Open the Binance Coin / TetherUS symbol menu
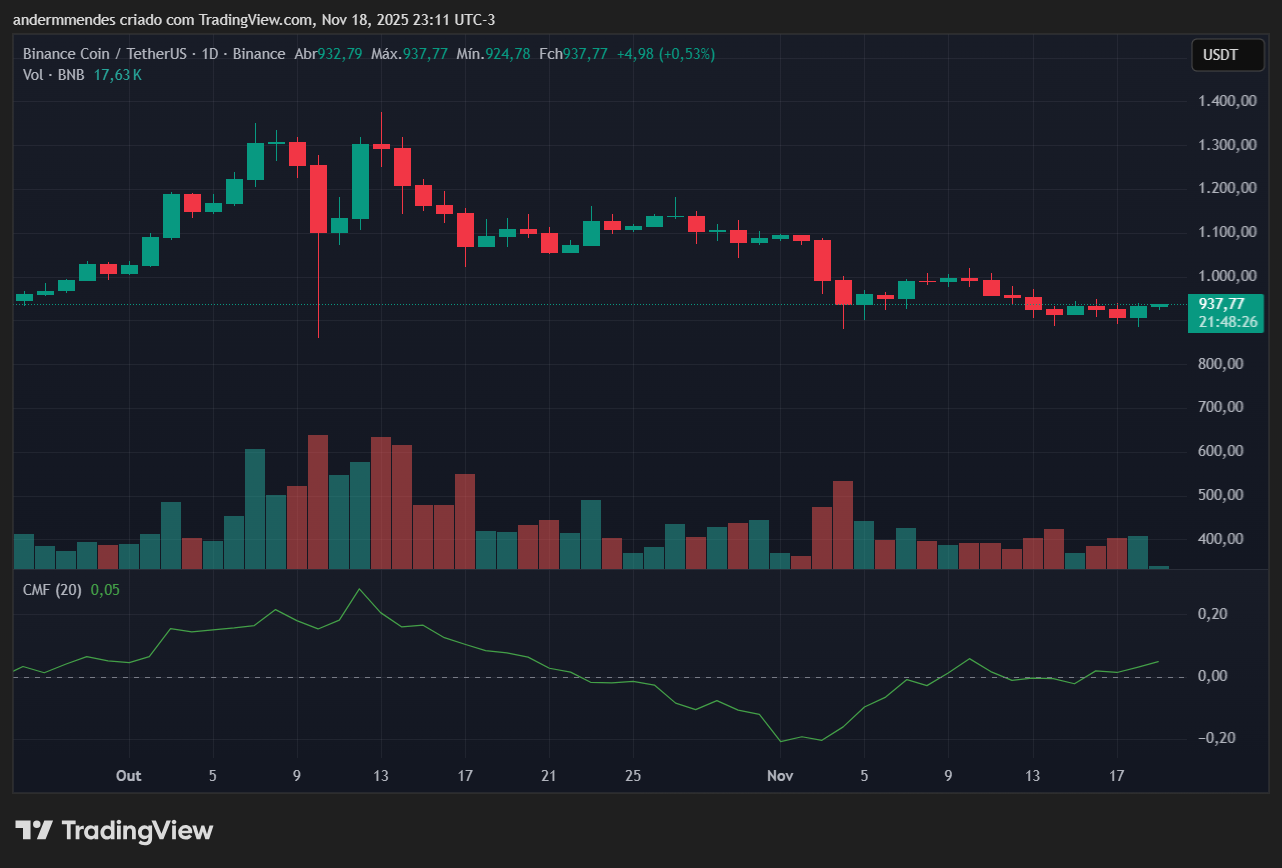Screen dimensions: 1282x868 [x=105, y=54]
